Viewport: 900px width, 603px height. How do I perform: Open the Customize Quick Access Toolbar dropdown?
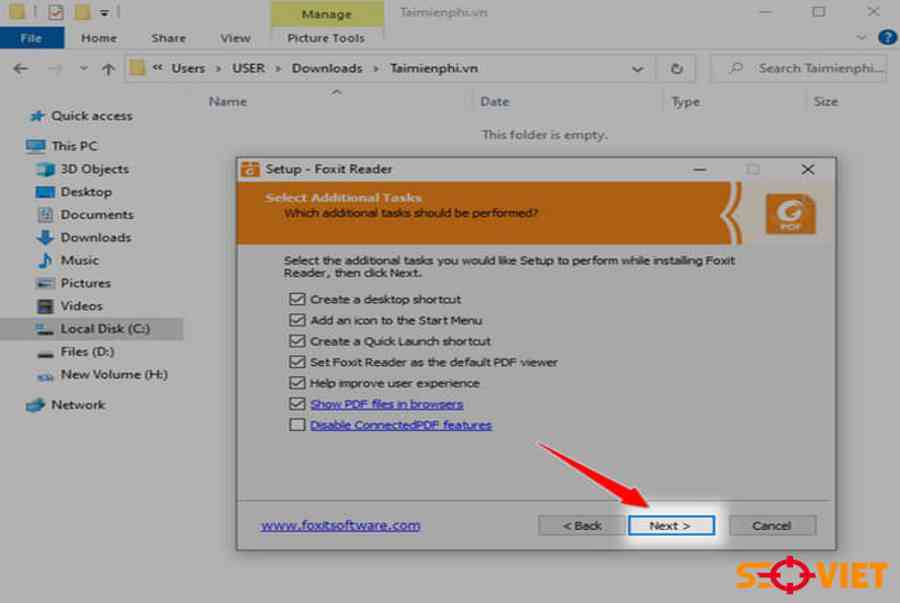point(104,12)
